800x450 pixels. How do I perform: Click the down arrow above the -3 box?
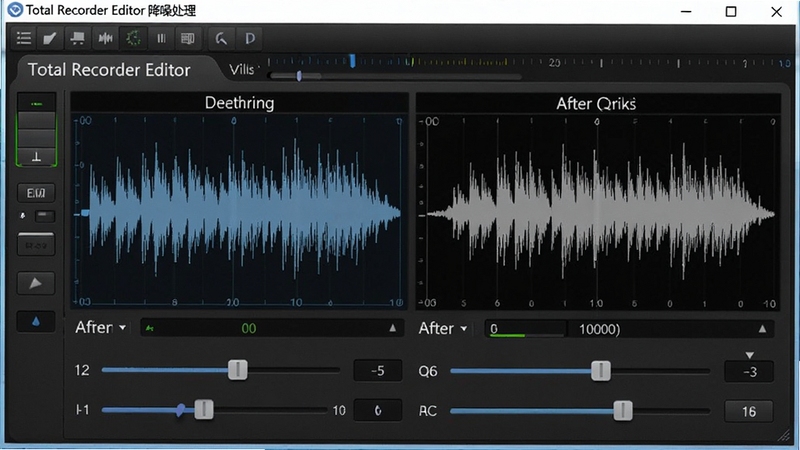[x=749, y=355]
